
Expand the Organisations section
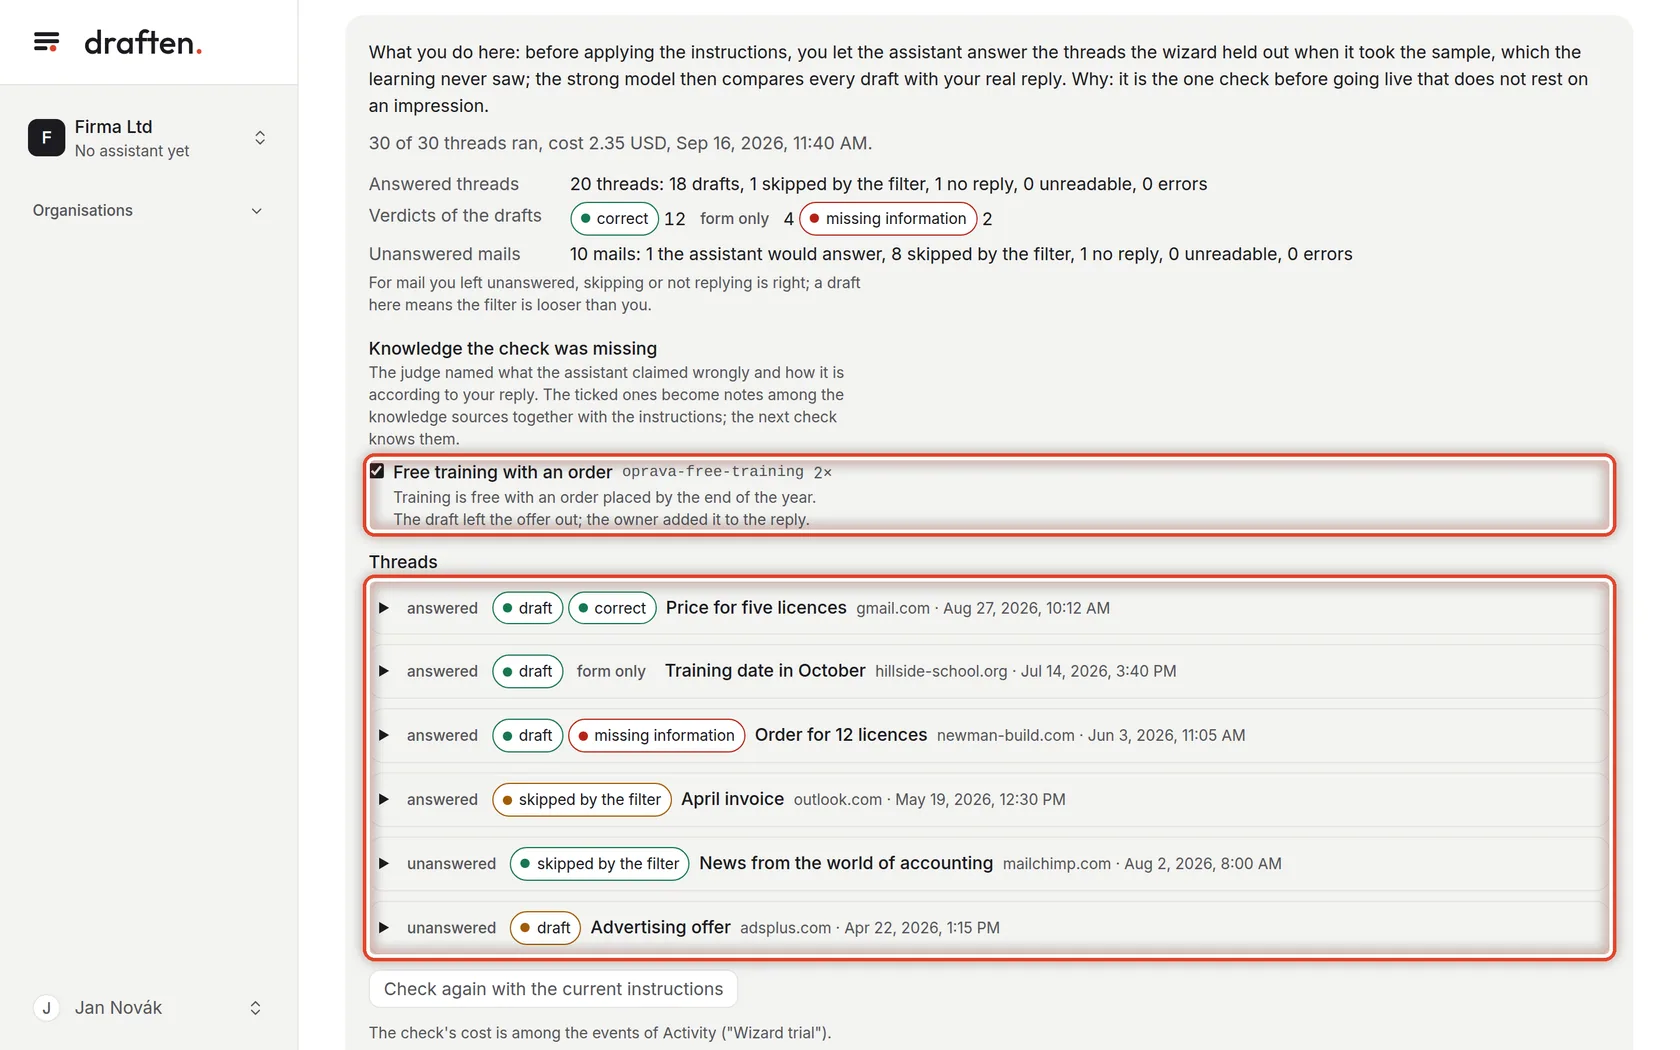tap(148, 210)
